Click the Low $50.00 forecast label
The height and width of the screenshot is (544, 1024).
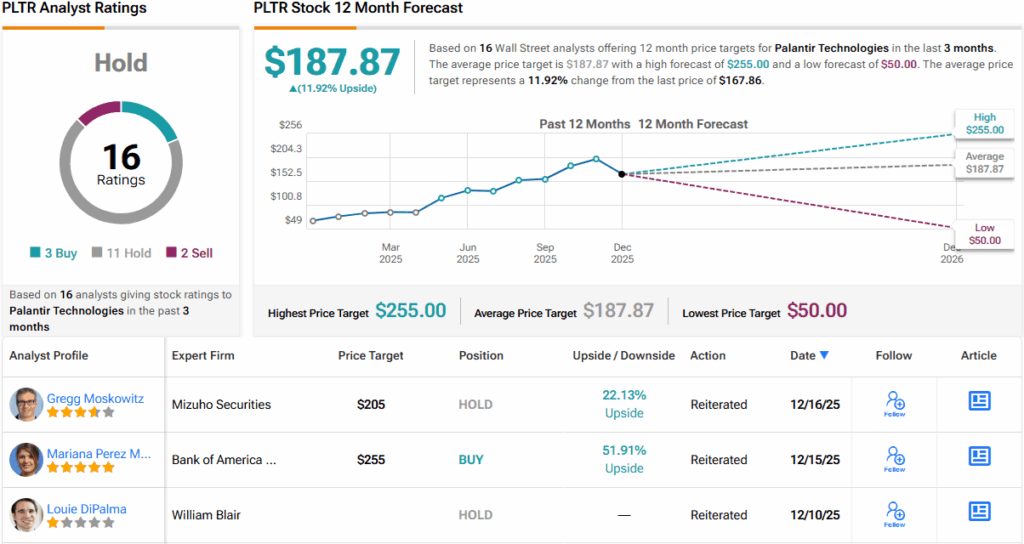click(984, 235)
